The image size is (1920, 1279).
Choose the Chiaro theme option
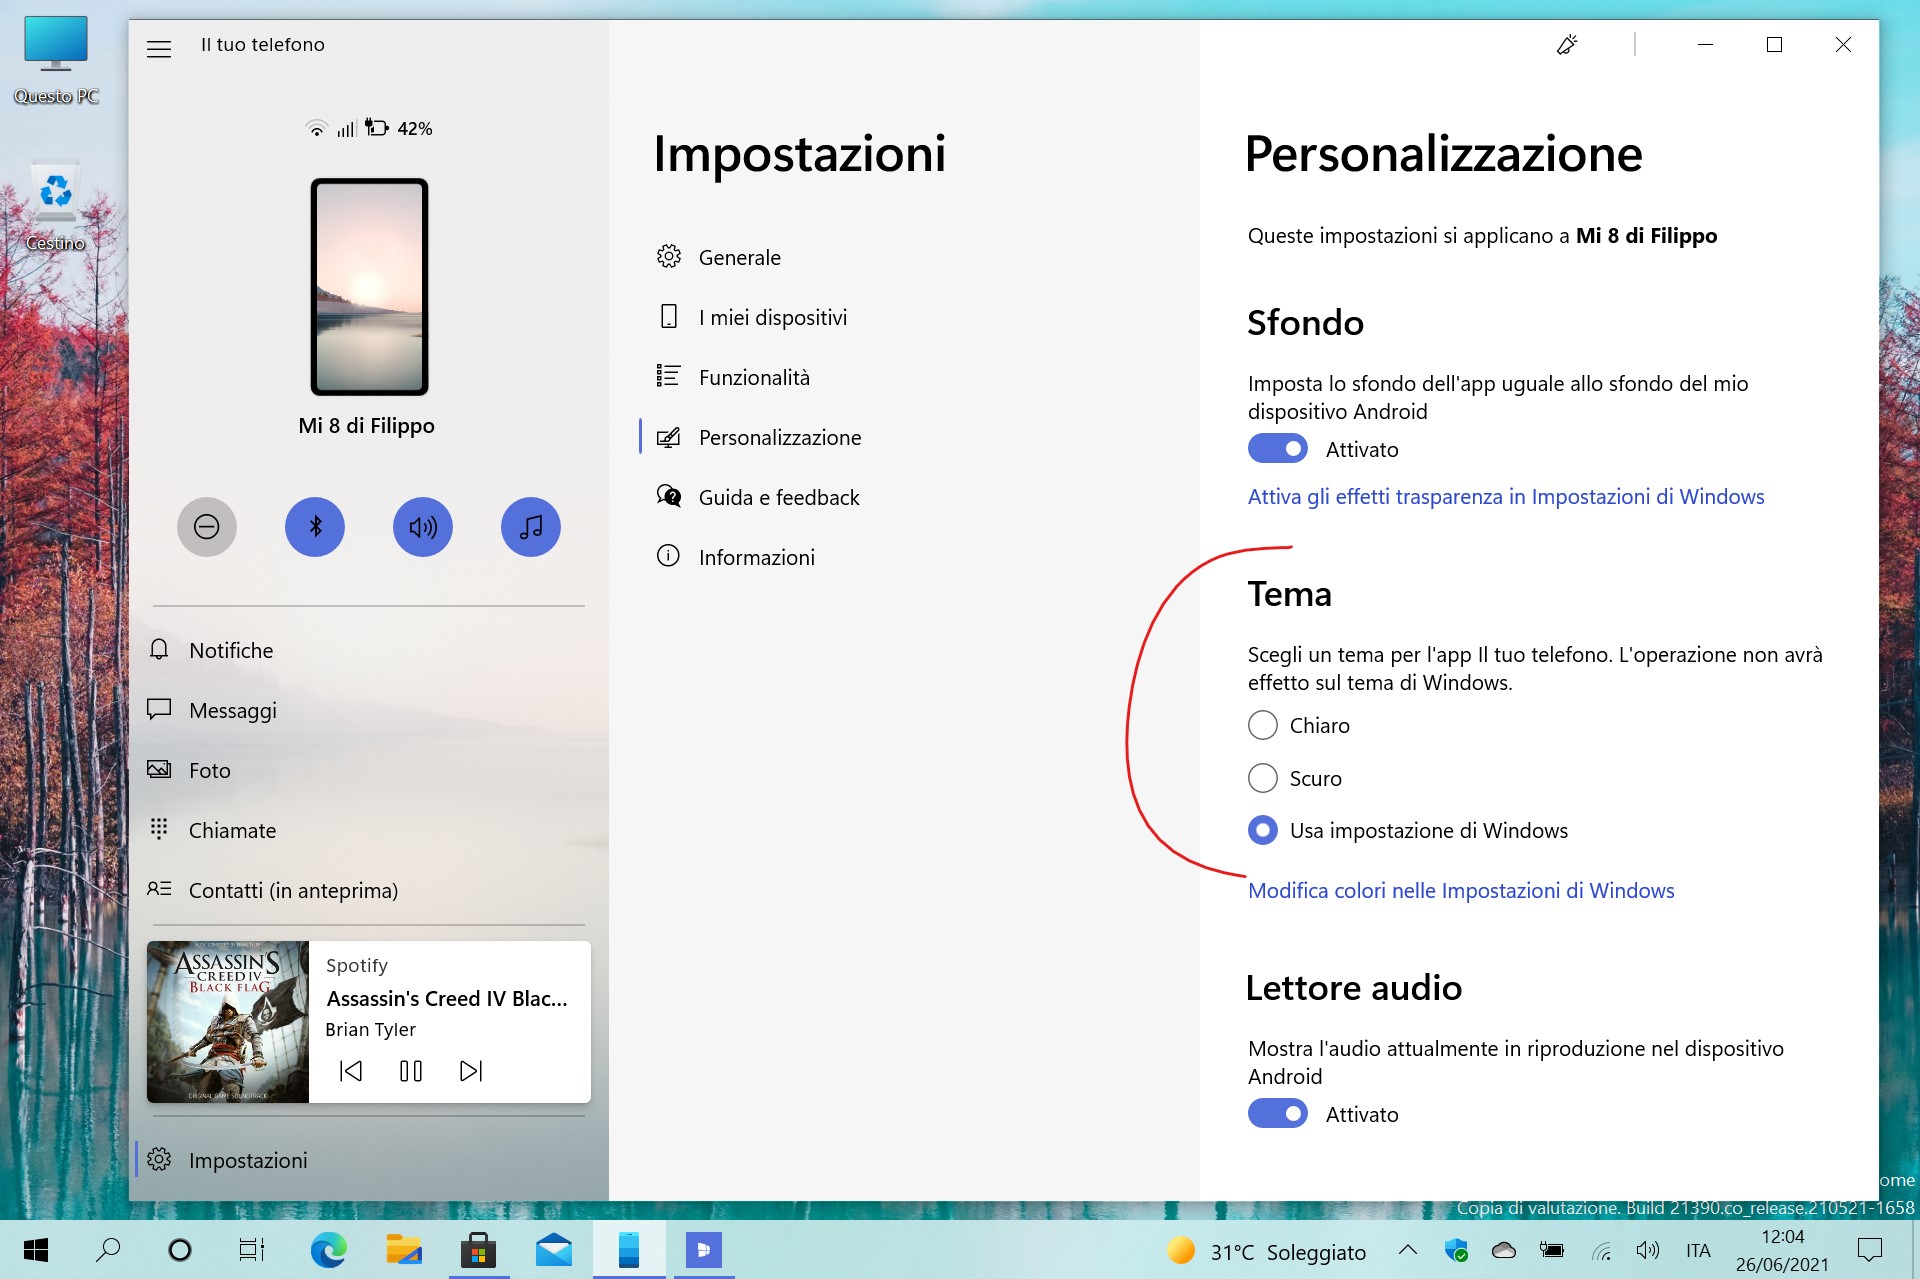pos(1263,725)
